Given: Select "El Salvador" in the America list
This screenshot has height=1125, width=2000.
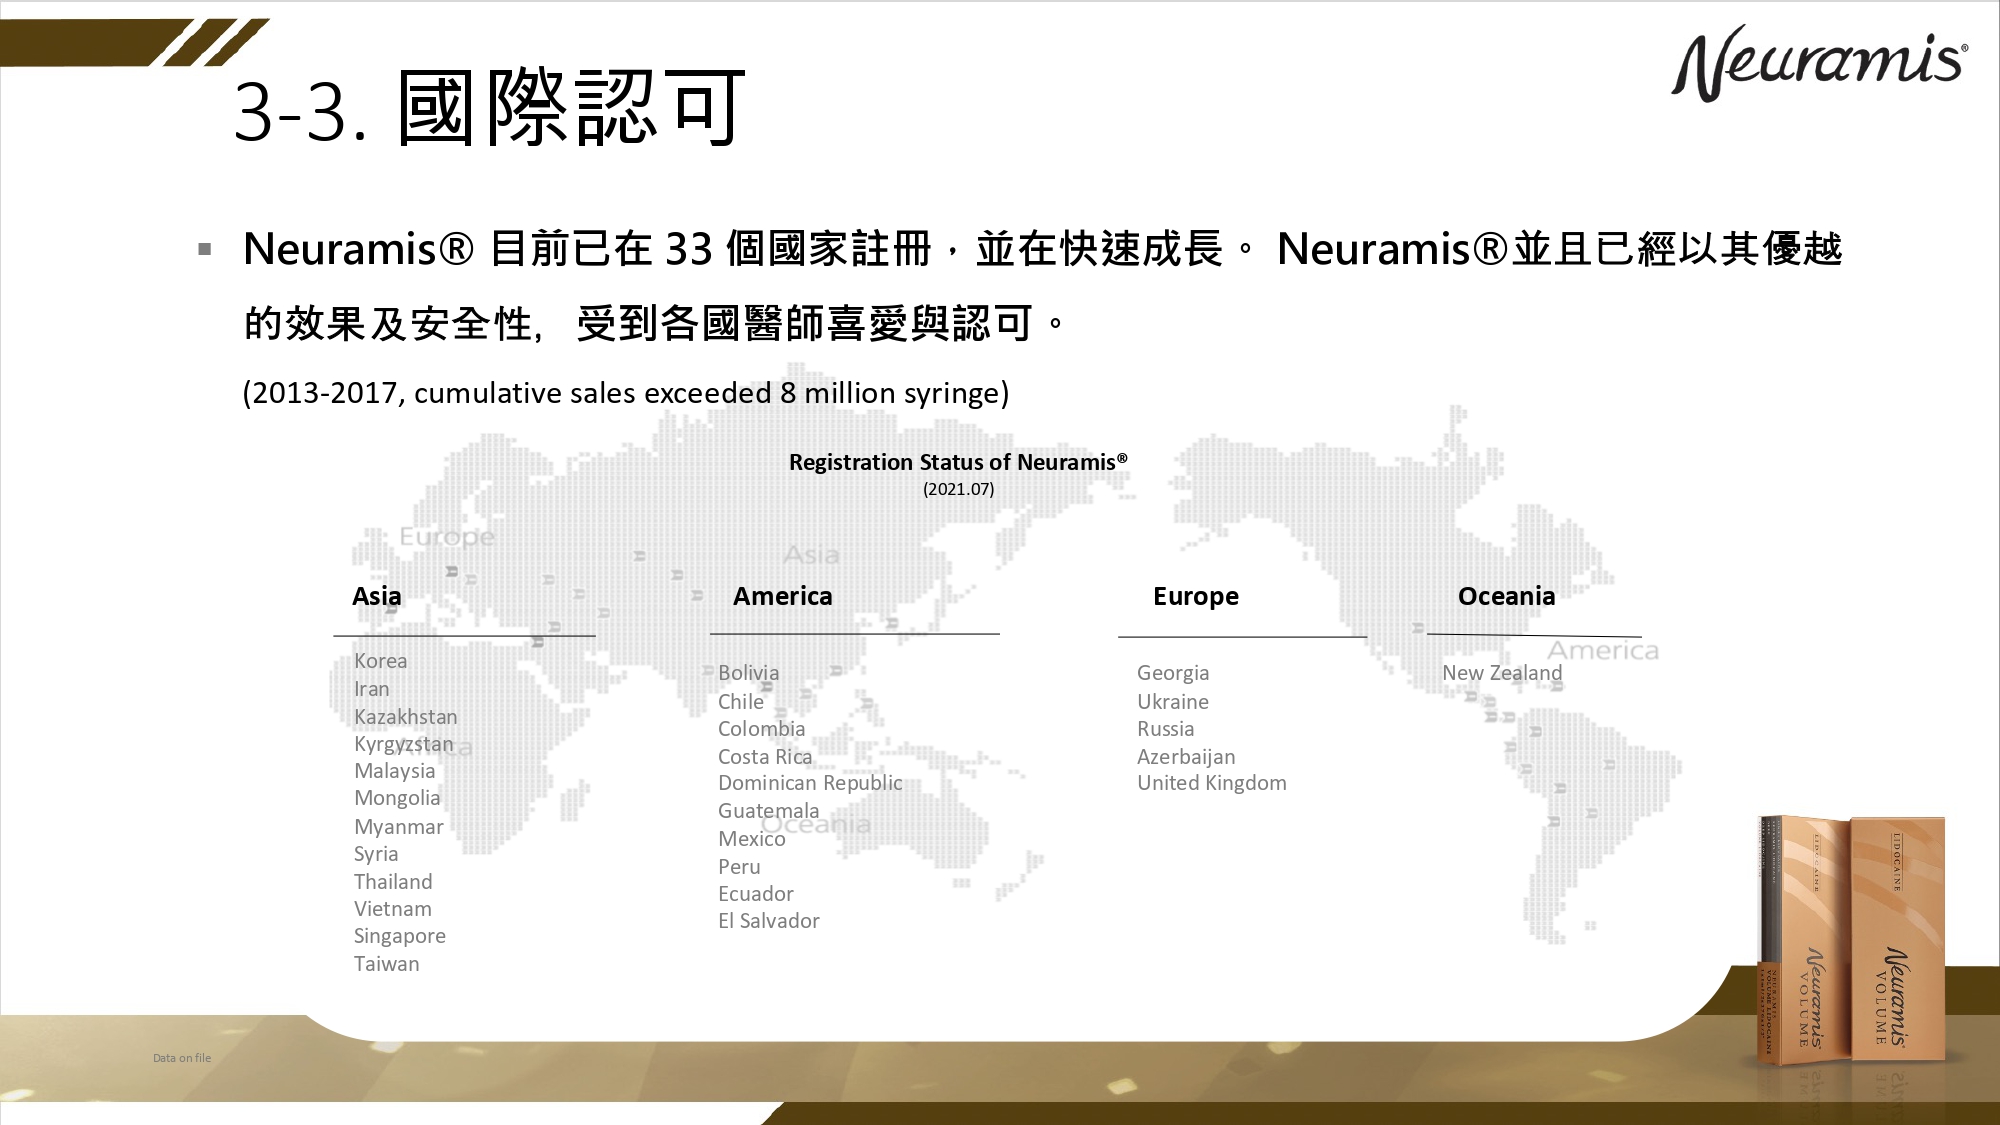Looking at the screenshot, I should click(x=768, y=921).
